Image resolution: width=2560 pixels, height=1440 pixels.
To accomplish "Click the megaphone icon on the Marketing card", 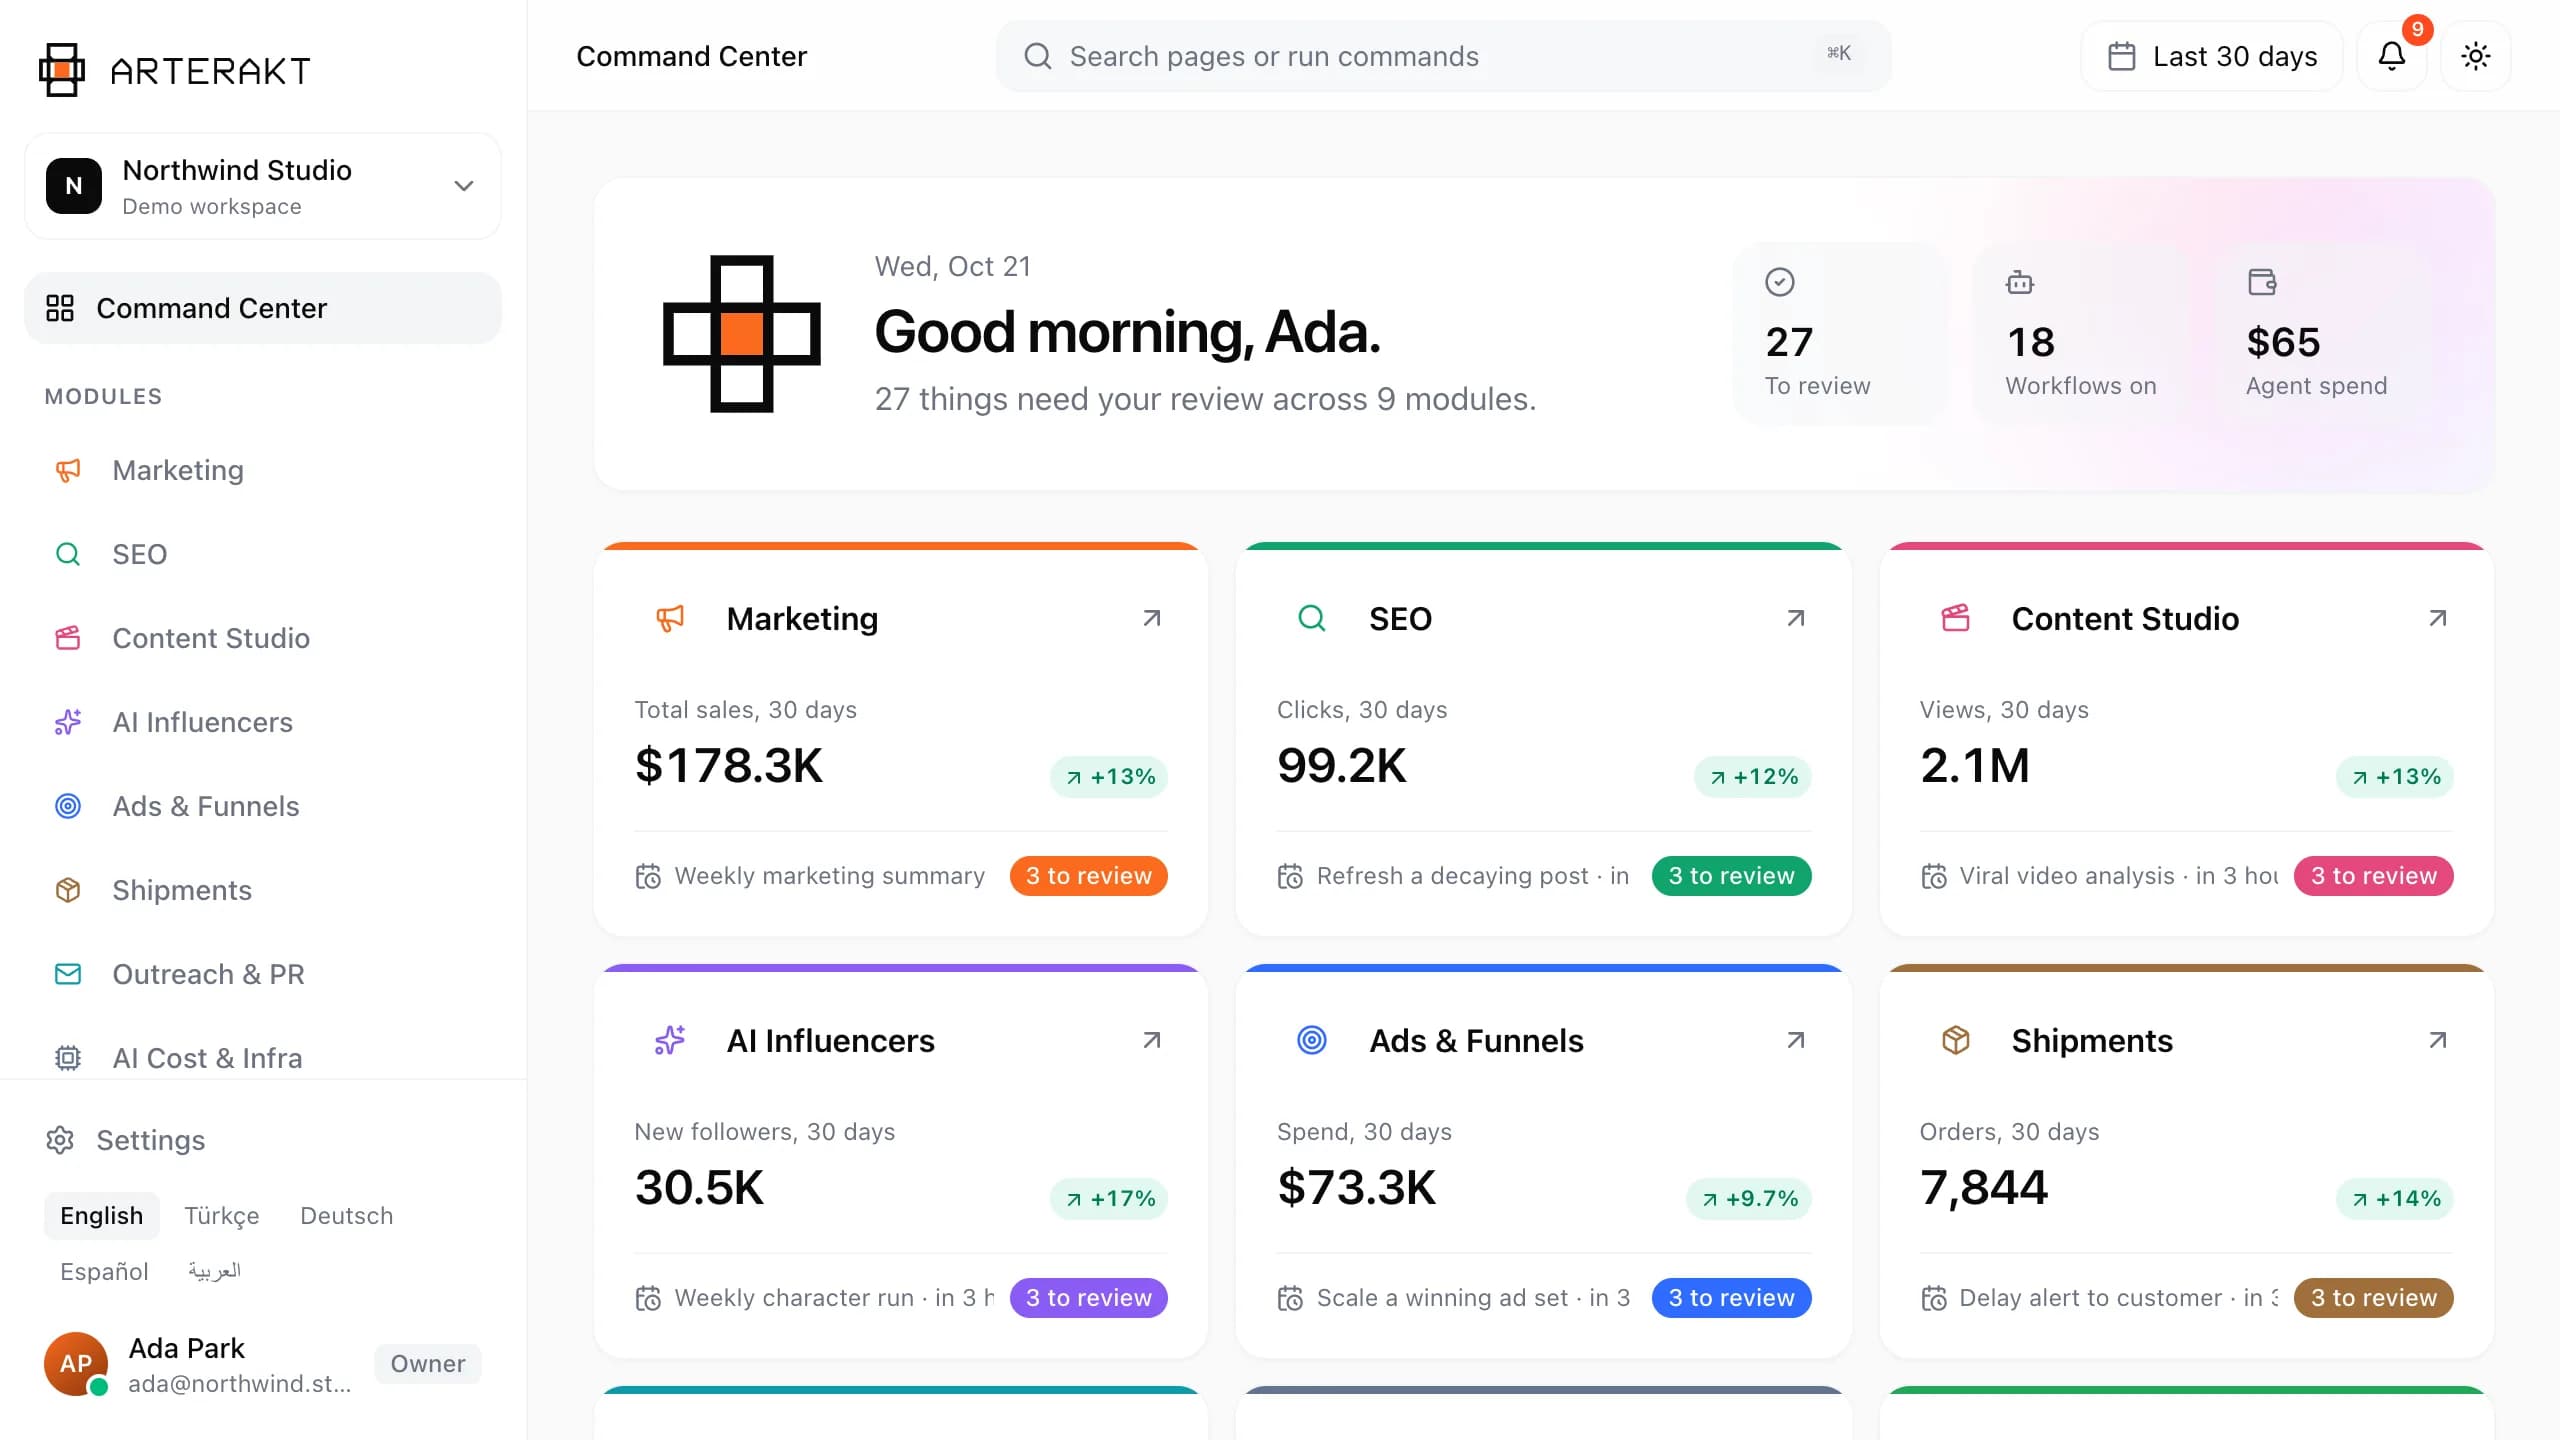I will tap(670, 618).
